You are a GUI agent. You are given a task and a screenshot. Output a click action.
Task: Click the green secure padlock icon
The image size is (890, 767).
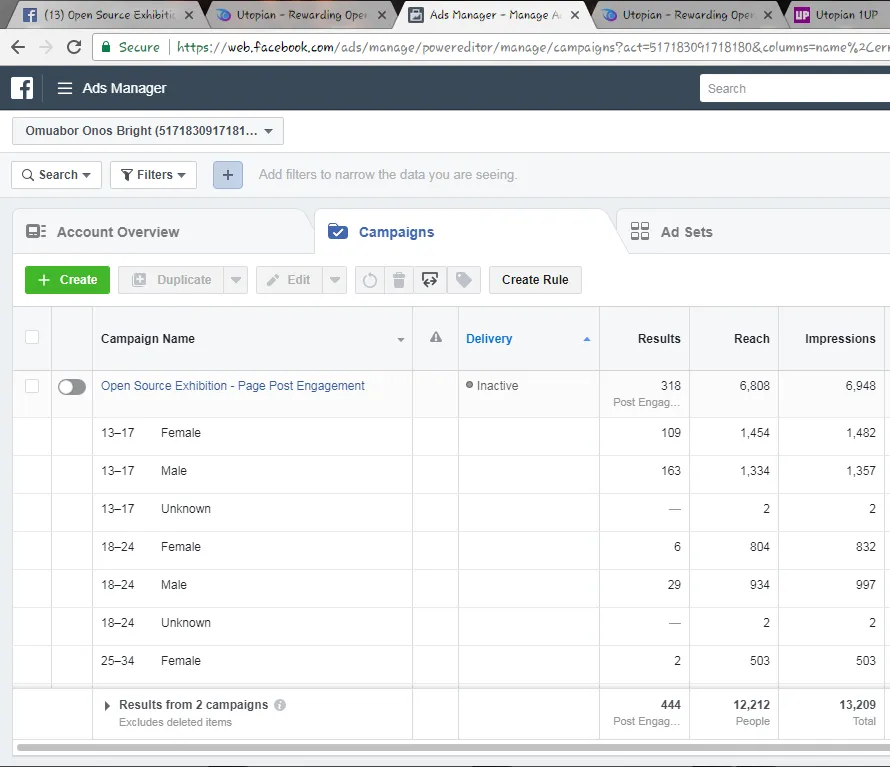pyautogui.click(x=106, y=47)
